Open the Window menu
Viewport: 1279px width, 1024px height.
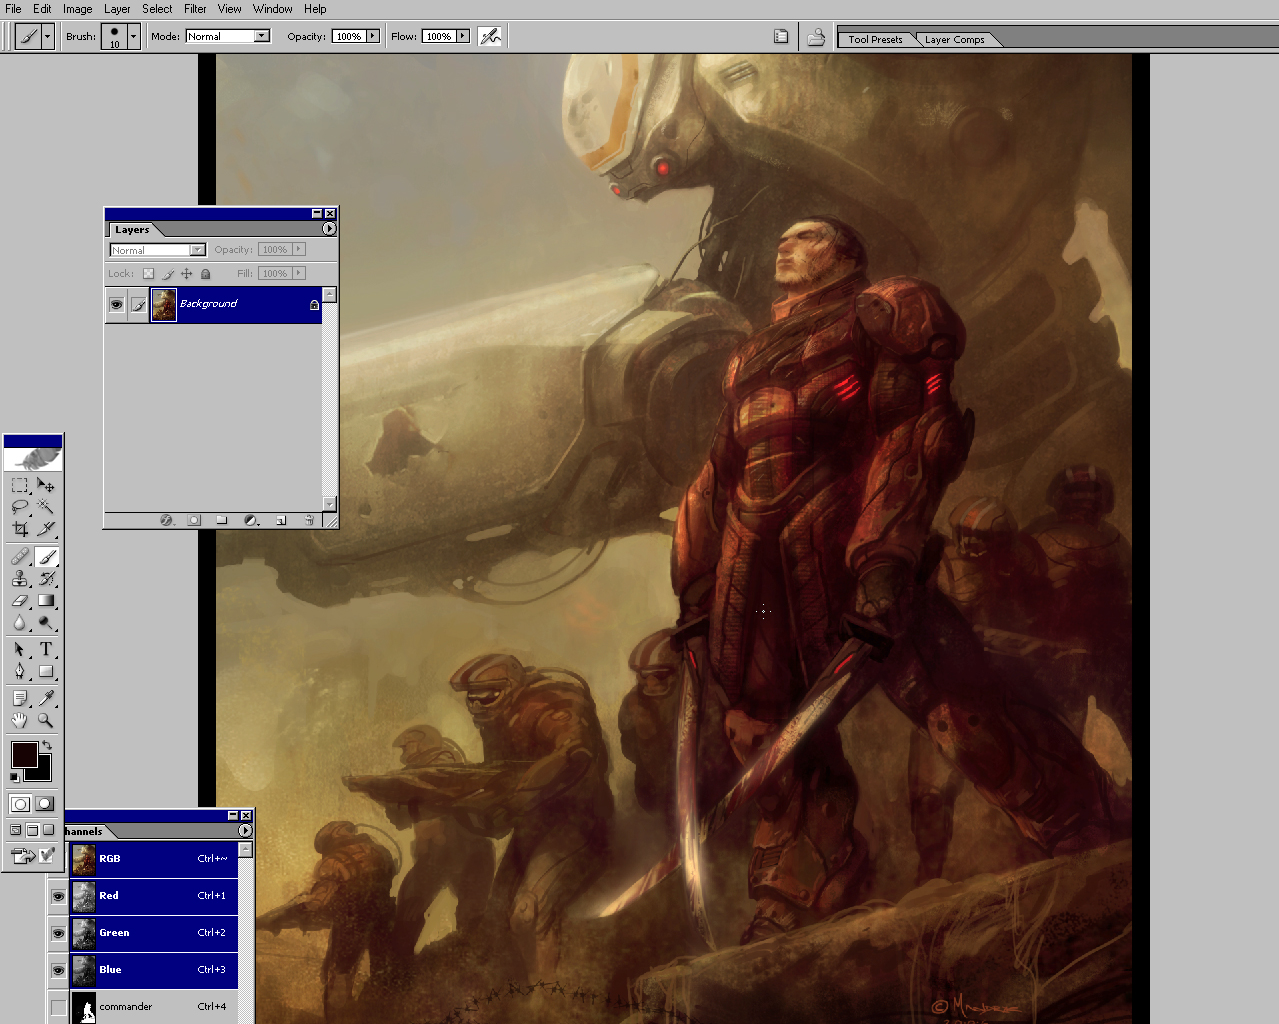tap(272, 9)
